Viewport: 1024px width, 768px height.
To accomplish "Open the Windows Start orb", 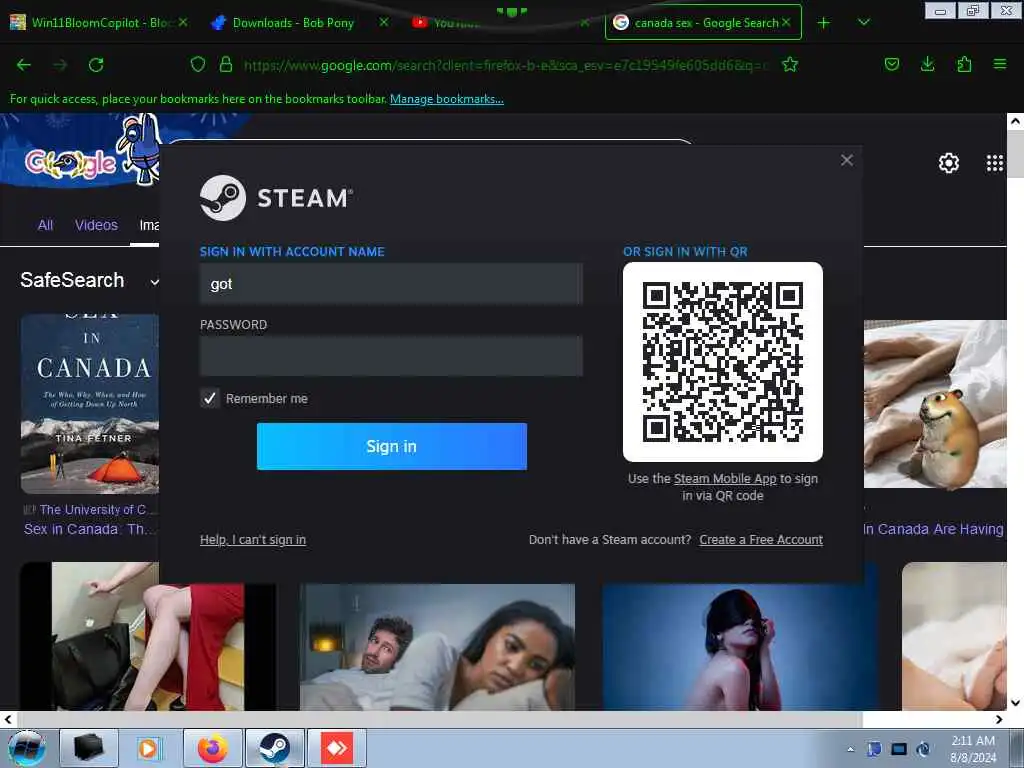I will click(x=26, y=748).
